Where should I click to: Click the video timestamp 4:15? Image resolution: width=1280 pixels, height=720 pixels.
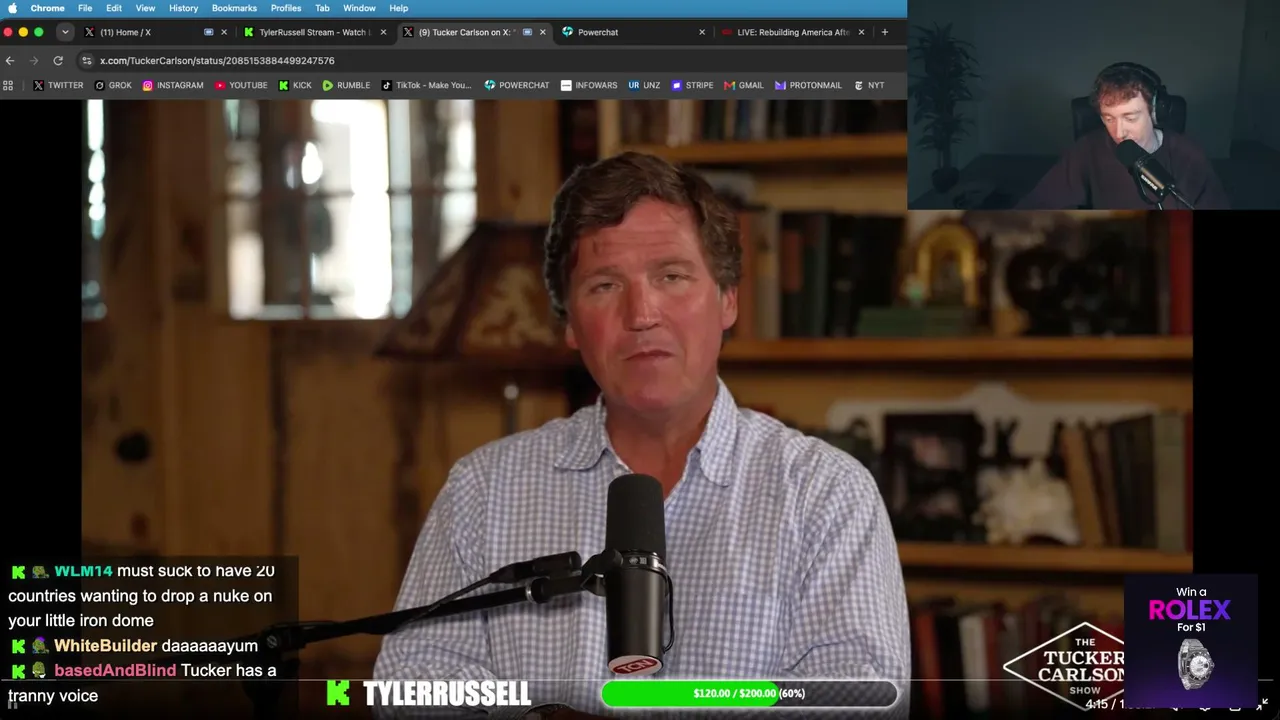(1097, 705)
